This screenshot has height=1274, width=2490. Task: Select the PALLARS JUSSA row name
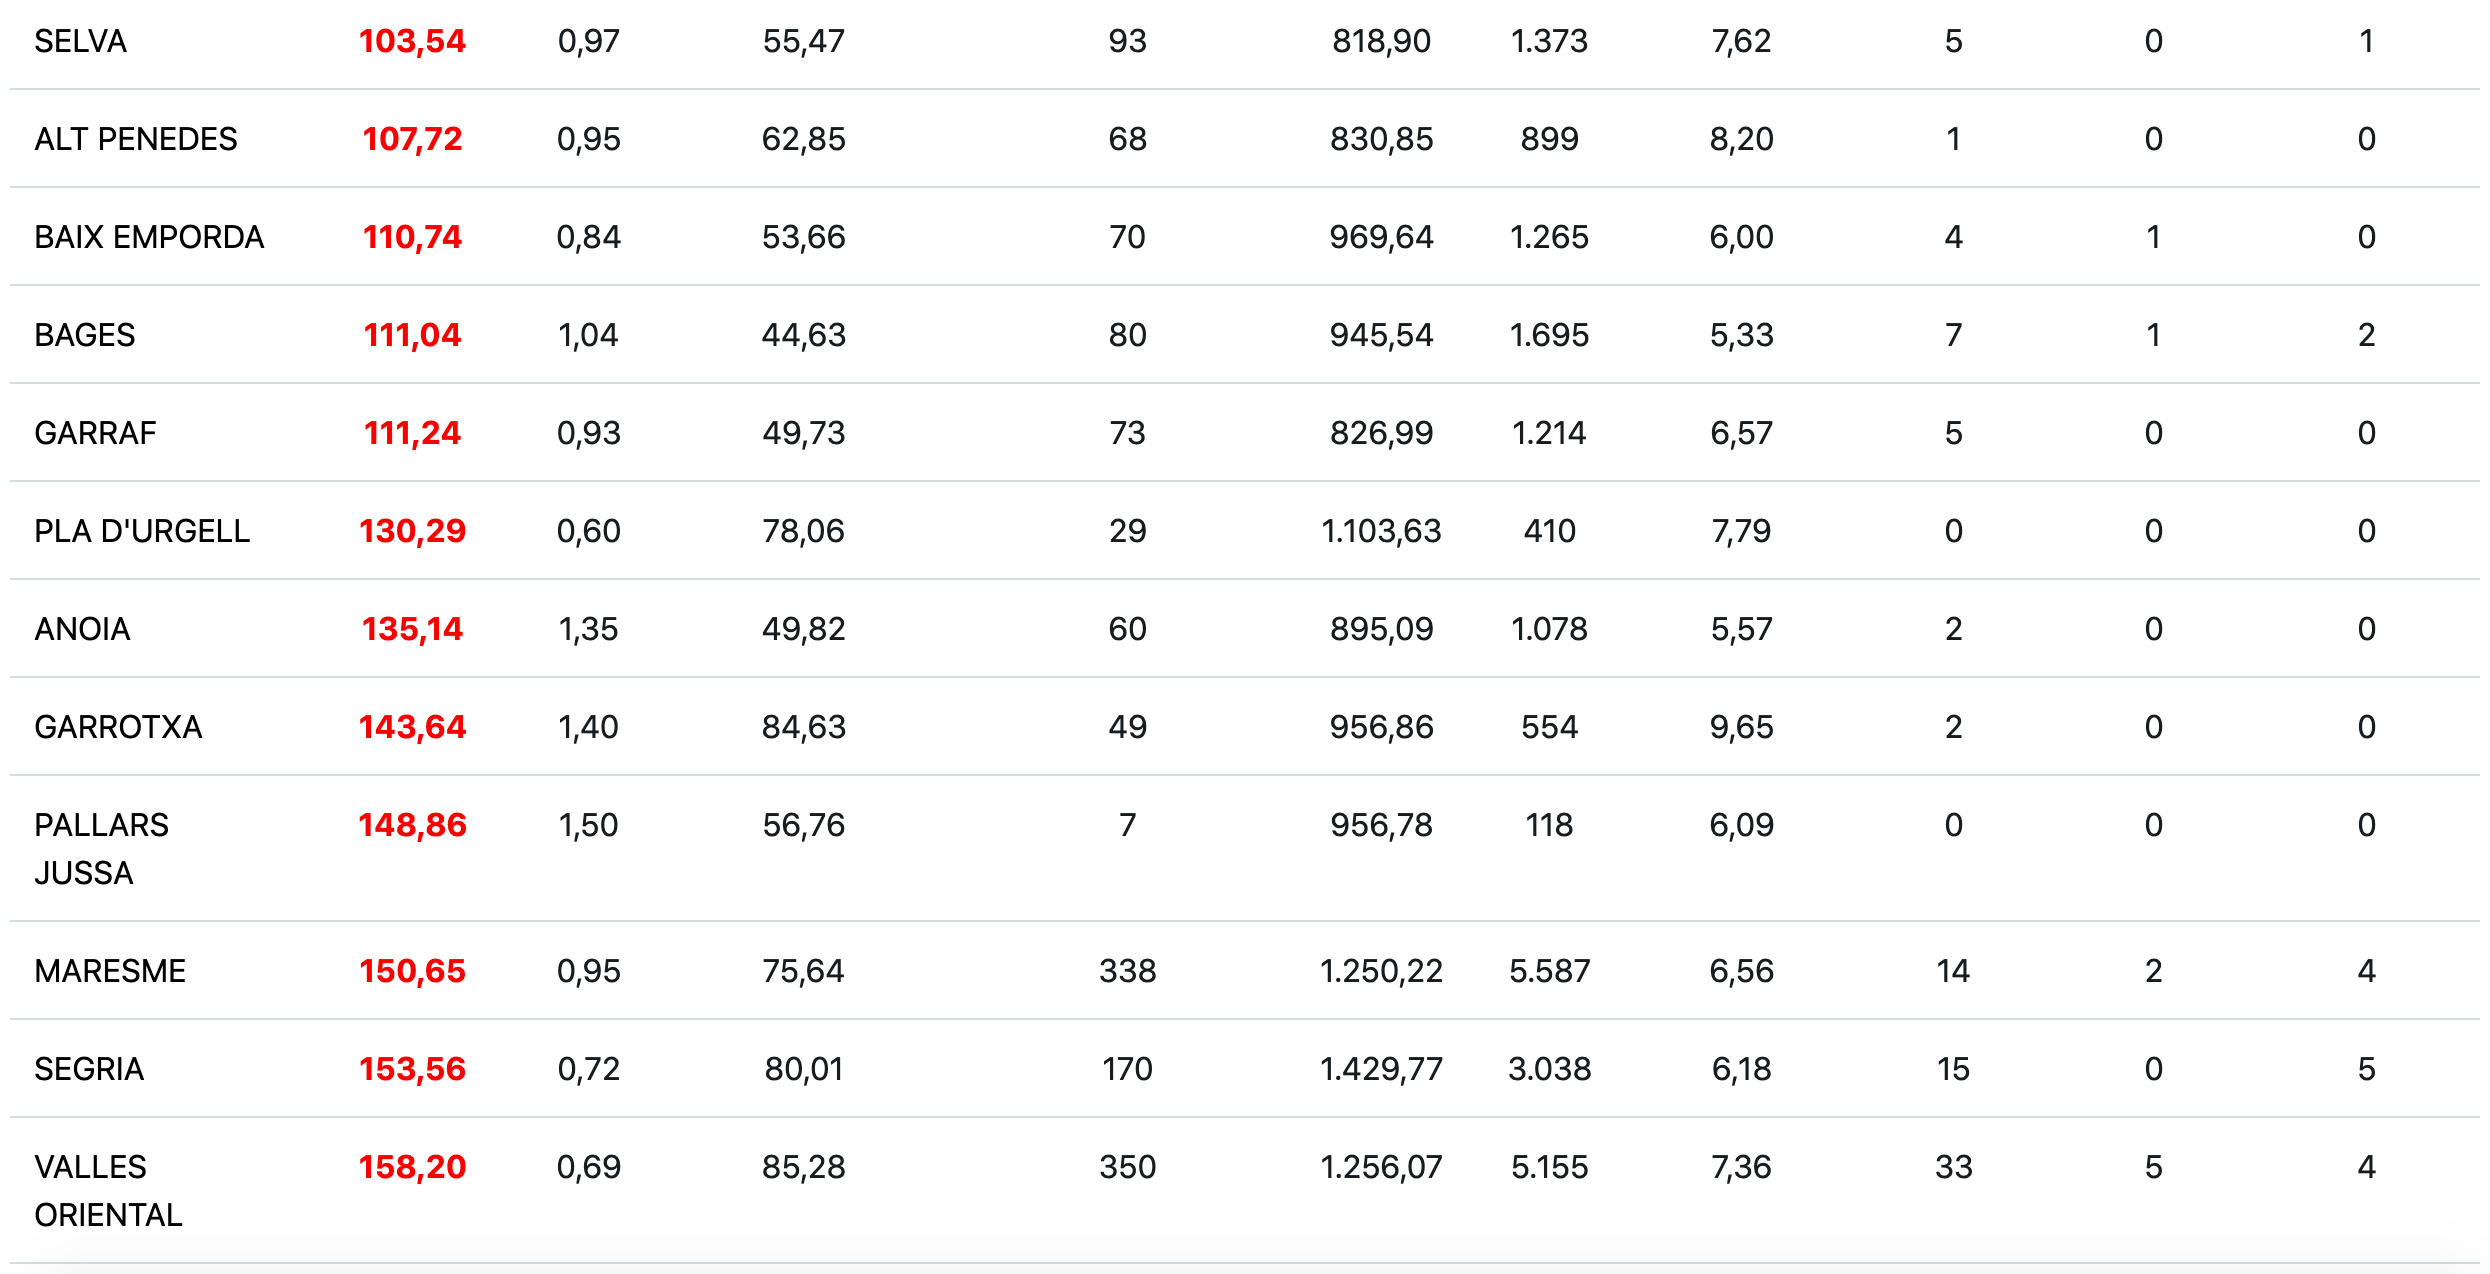coord(101,848)
